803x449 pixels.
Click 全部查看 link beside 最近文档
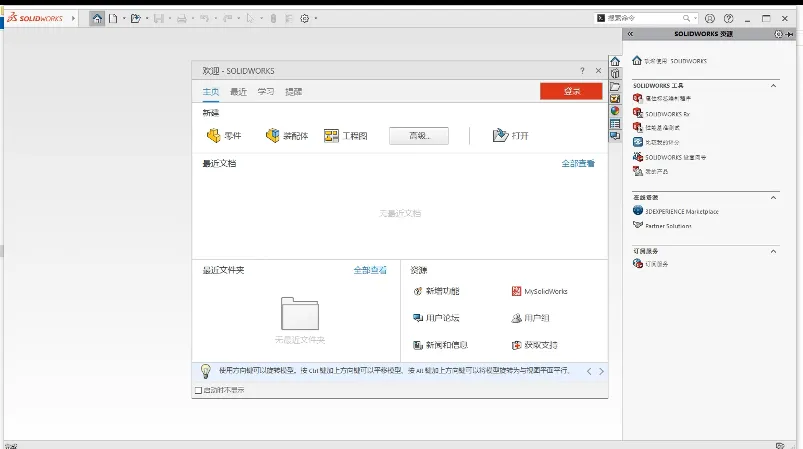(x=578, y=163)
